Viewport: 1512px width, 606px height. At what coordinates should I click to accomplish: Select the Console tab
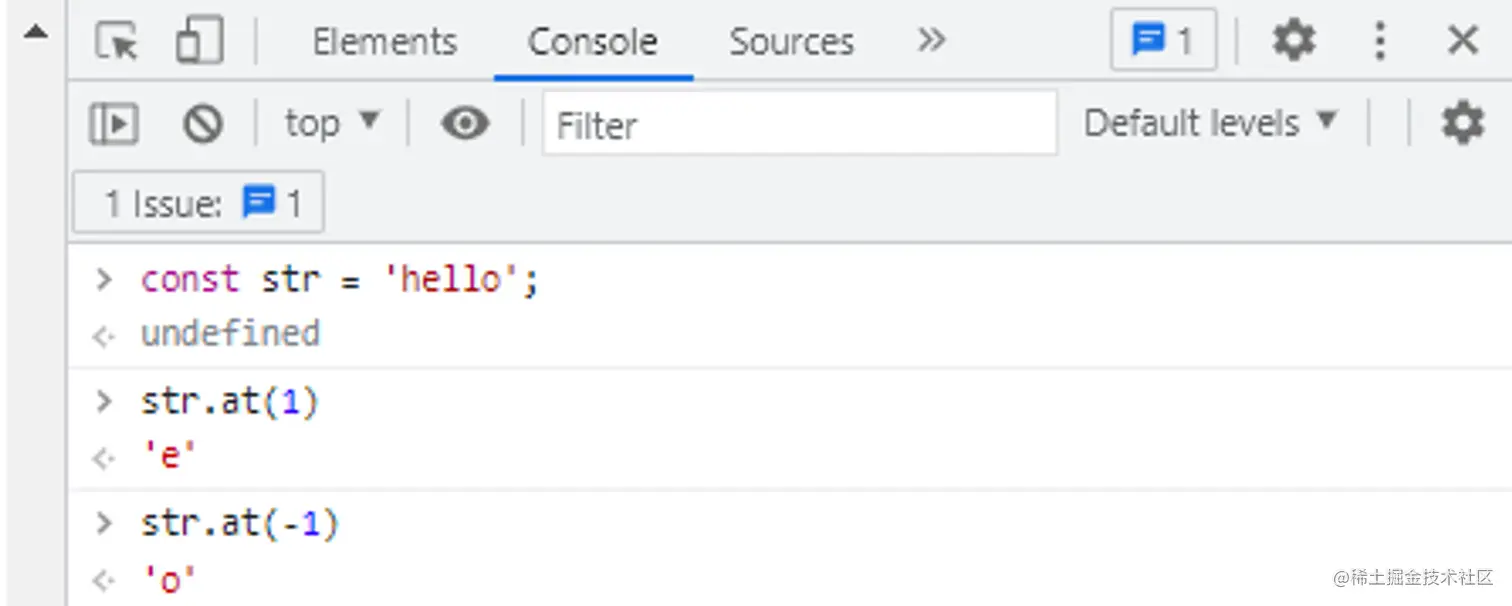pyautogui.click(x=592, y=42)
